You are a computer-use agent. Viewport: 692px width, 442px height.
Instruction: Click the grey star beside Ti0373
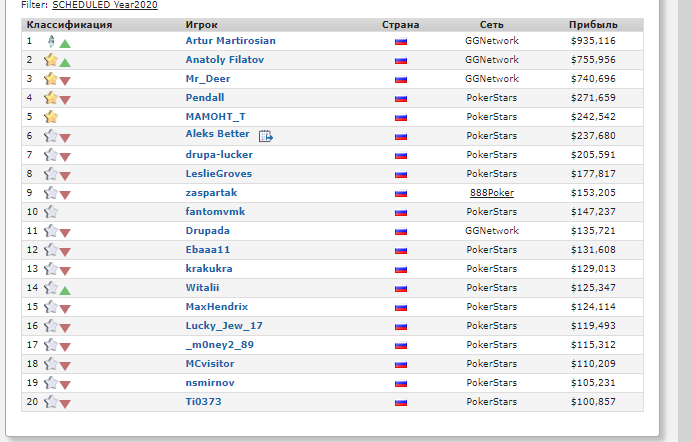click(x=51, y=402)
